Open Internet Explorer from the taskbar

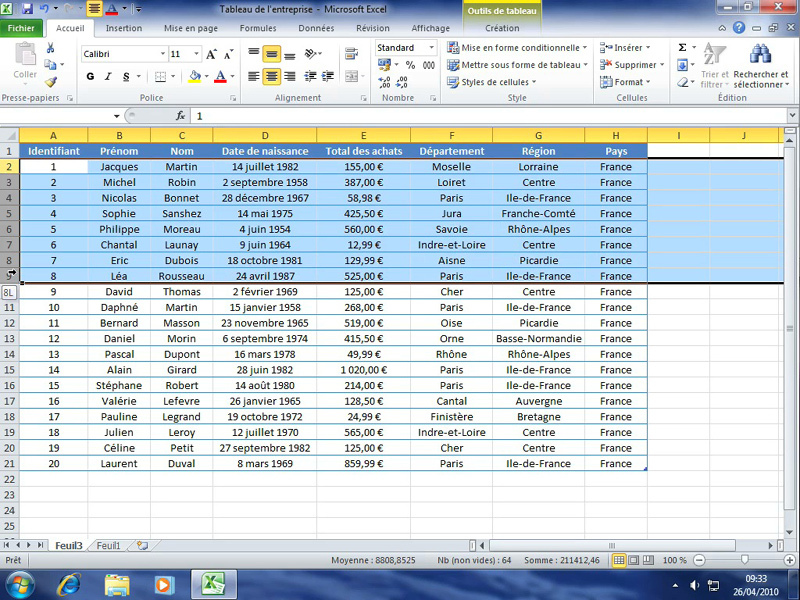(69, 584)
